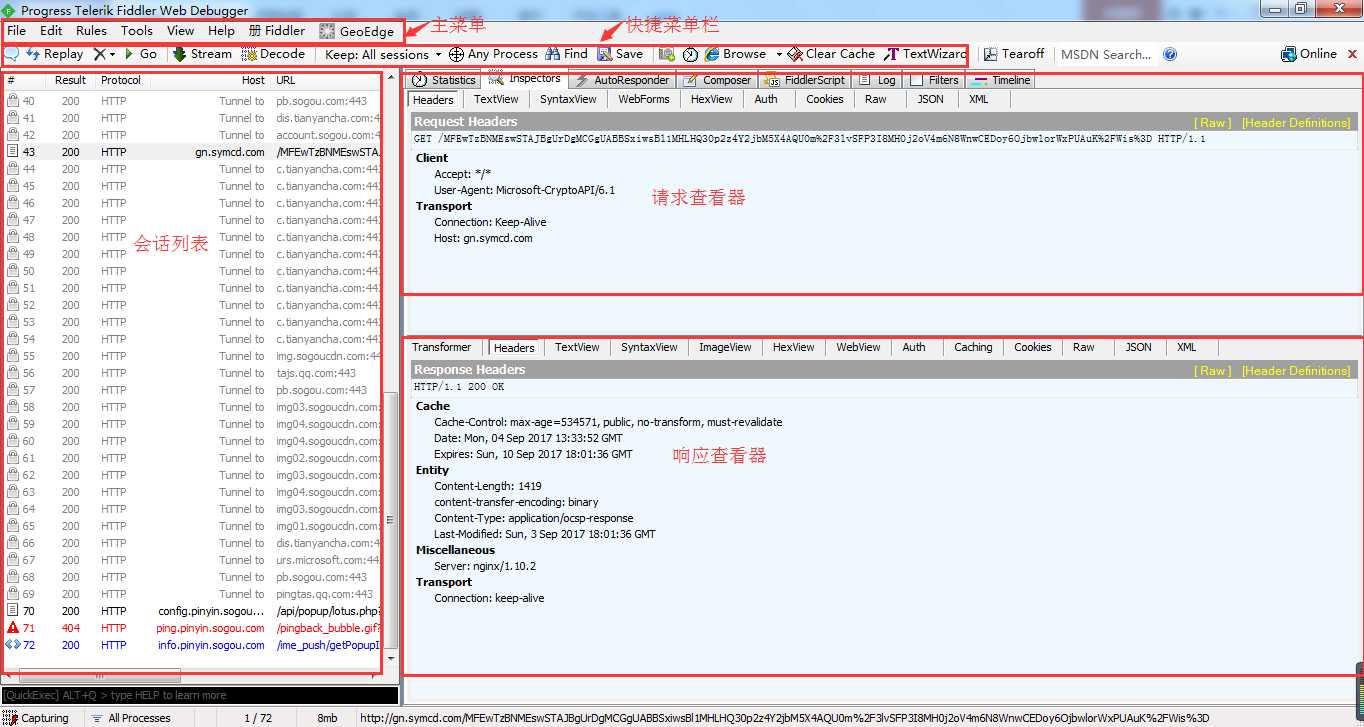This screenshot has height=727, width=1364.
Task: Open the TextWizard tool
Action: pos(926,54)
